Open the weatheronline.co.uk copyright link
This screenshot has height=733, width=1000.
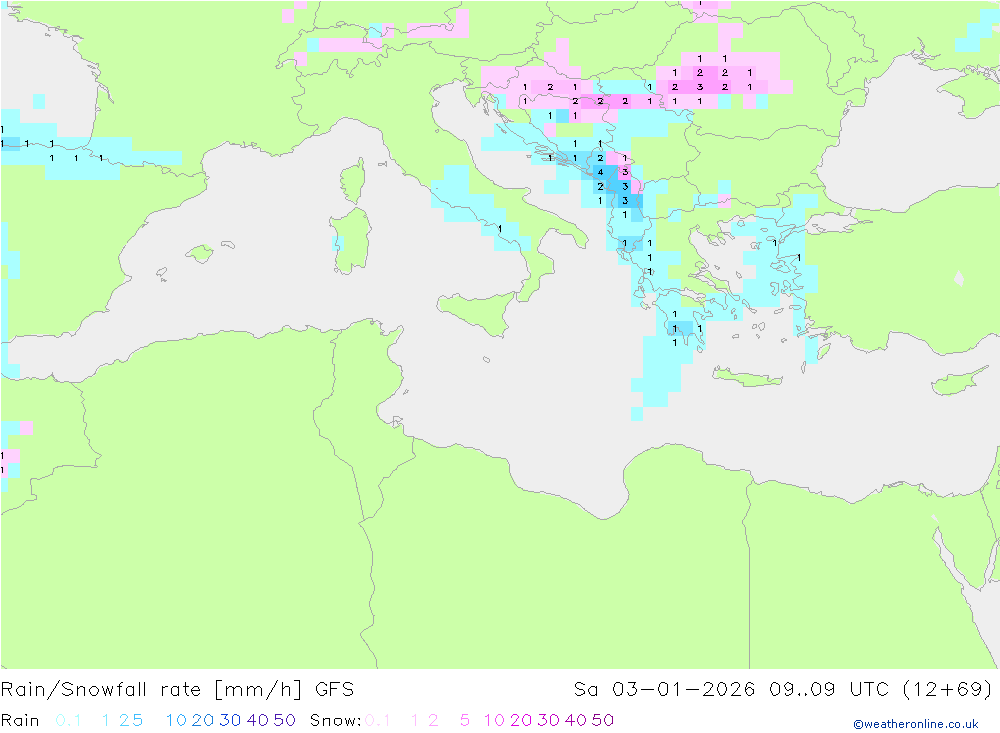click(x=916, y=724)
